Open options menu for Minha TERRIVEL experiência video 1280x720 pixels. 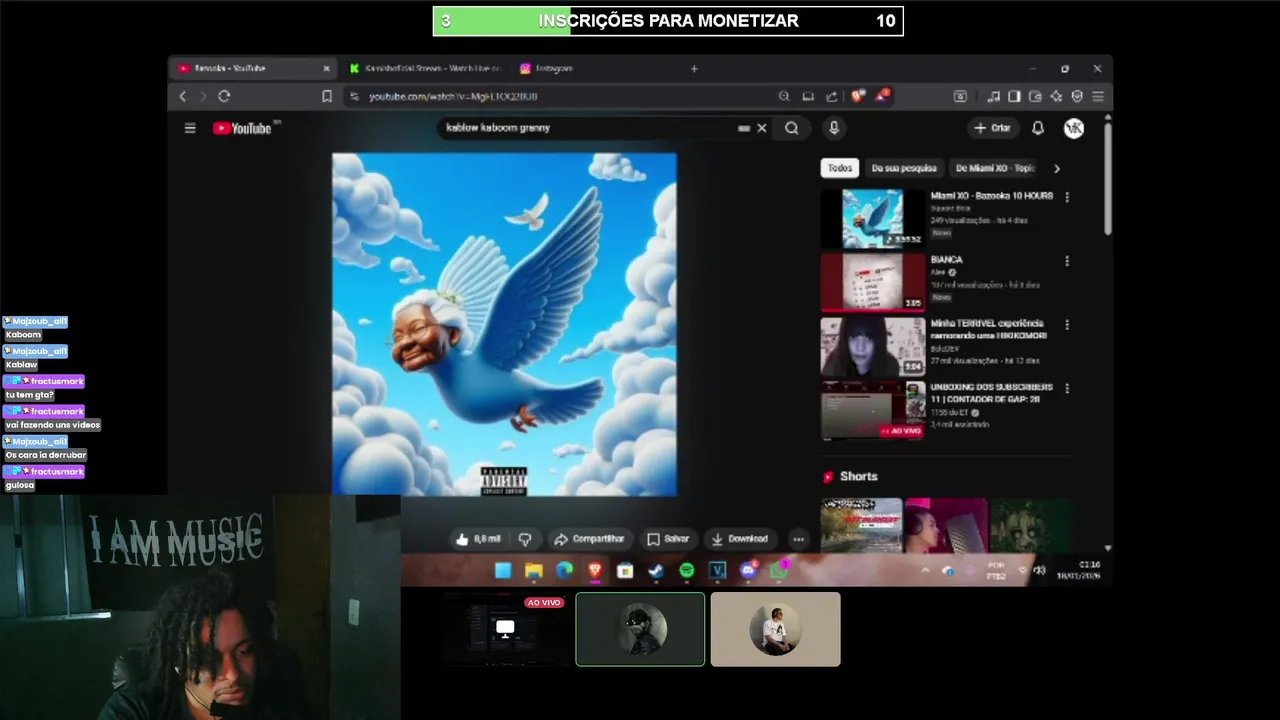pyautogui.click(x=1067, y=325)
